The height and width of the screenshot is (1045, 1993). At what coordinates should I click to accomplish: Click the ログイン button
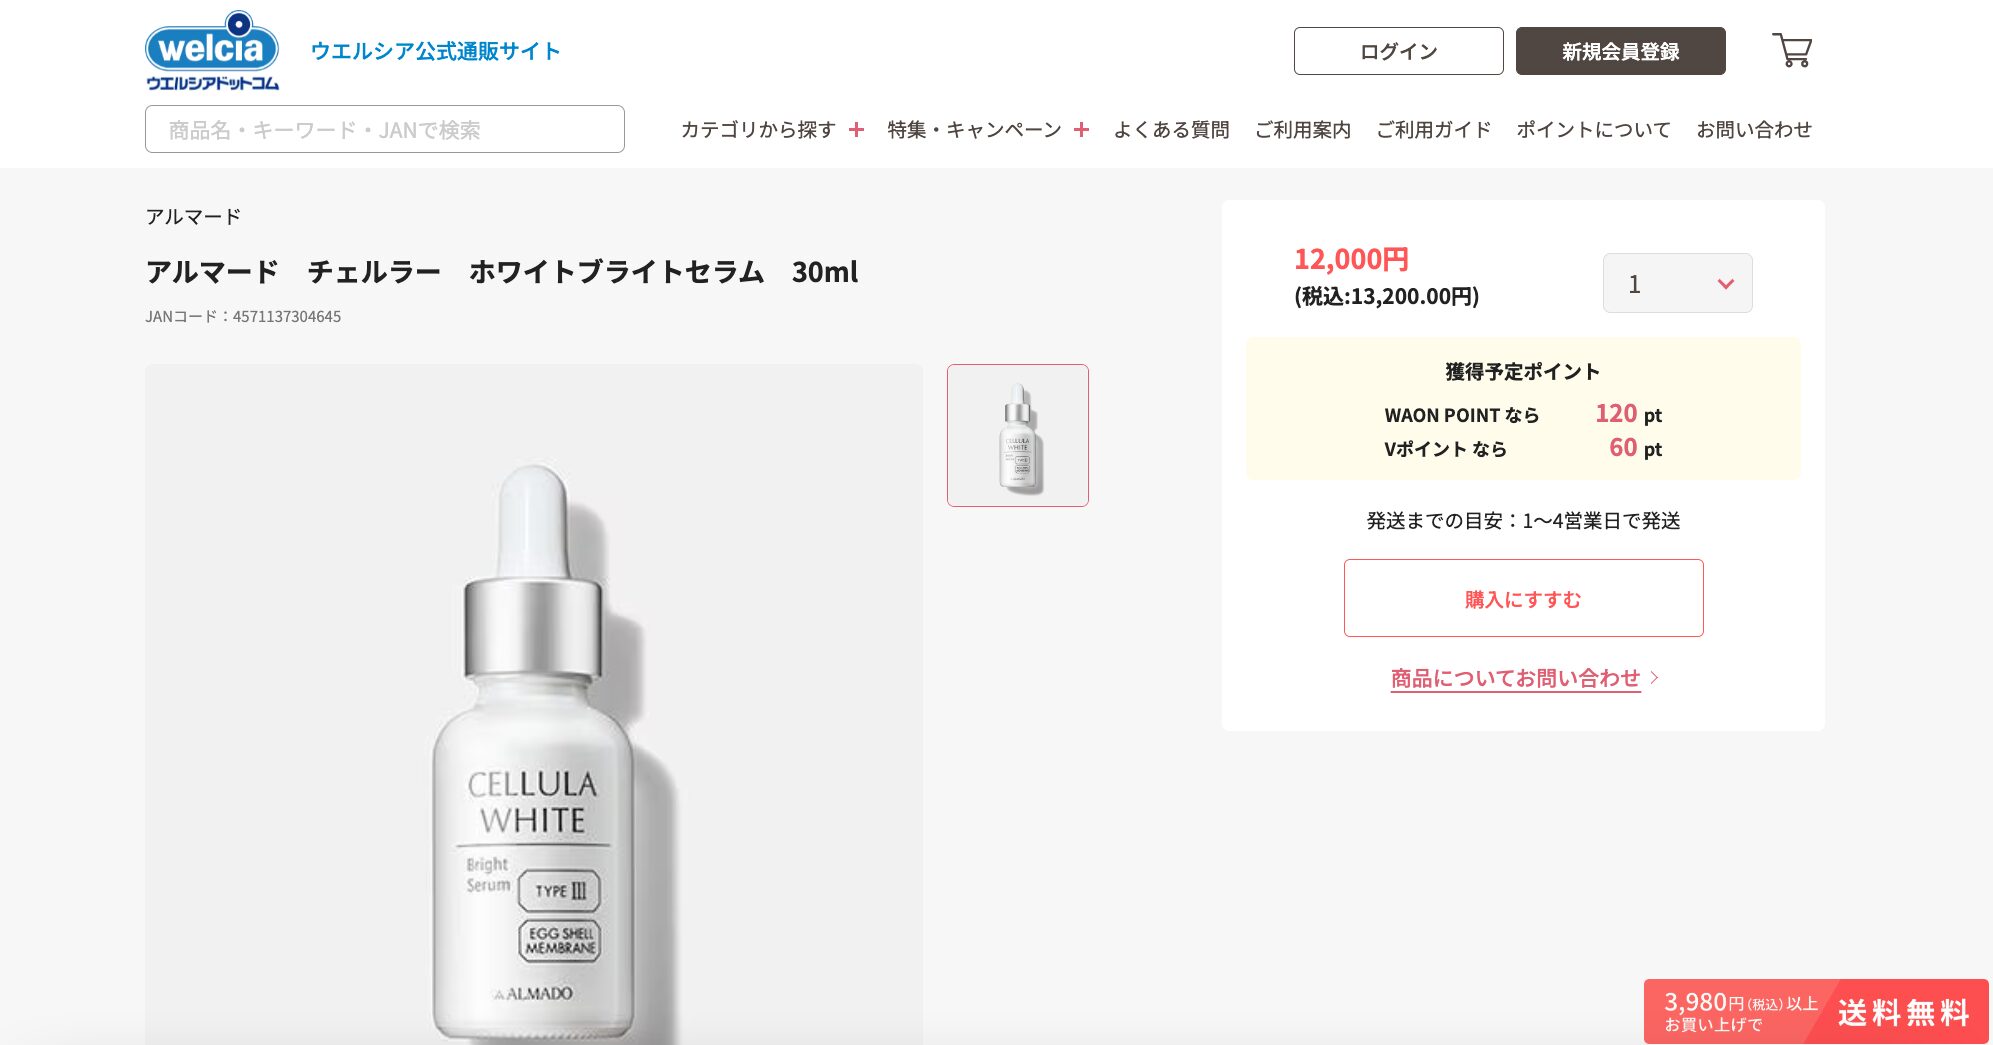point(1398,51)
